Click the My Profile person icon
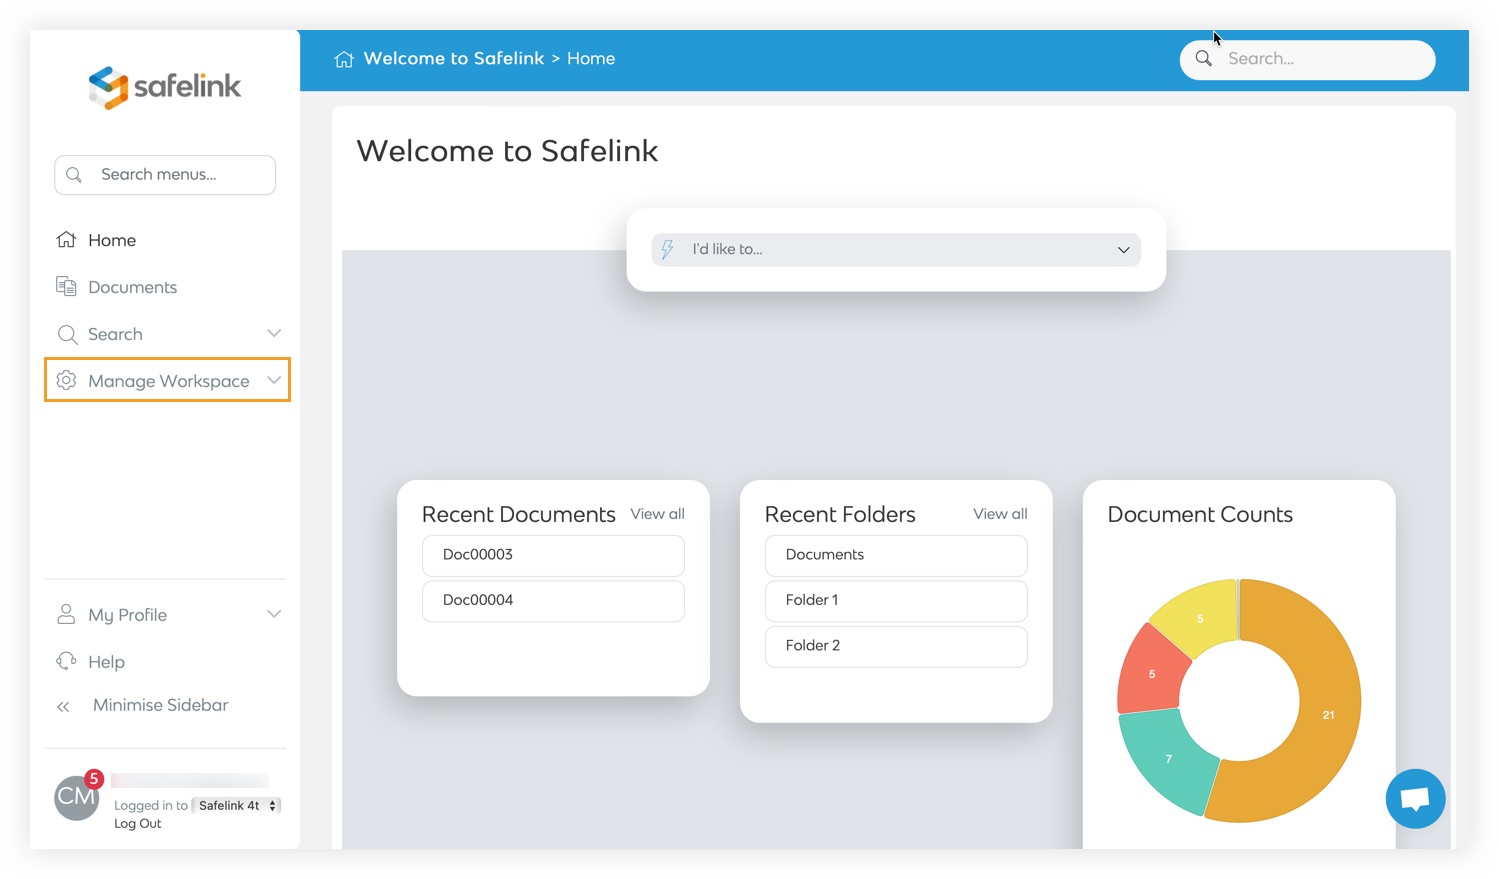This screenshot has width=1499, height=879. 67,615
